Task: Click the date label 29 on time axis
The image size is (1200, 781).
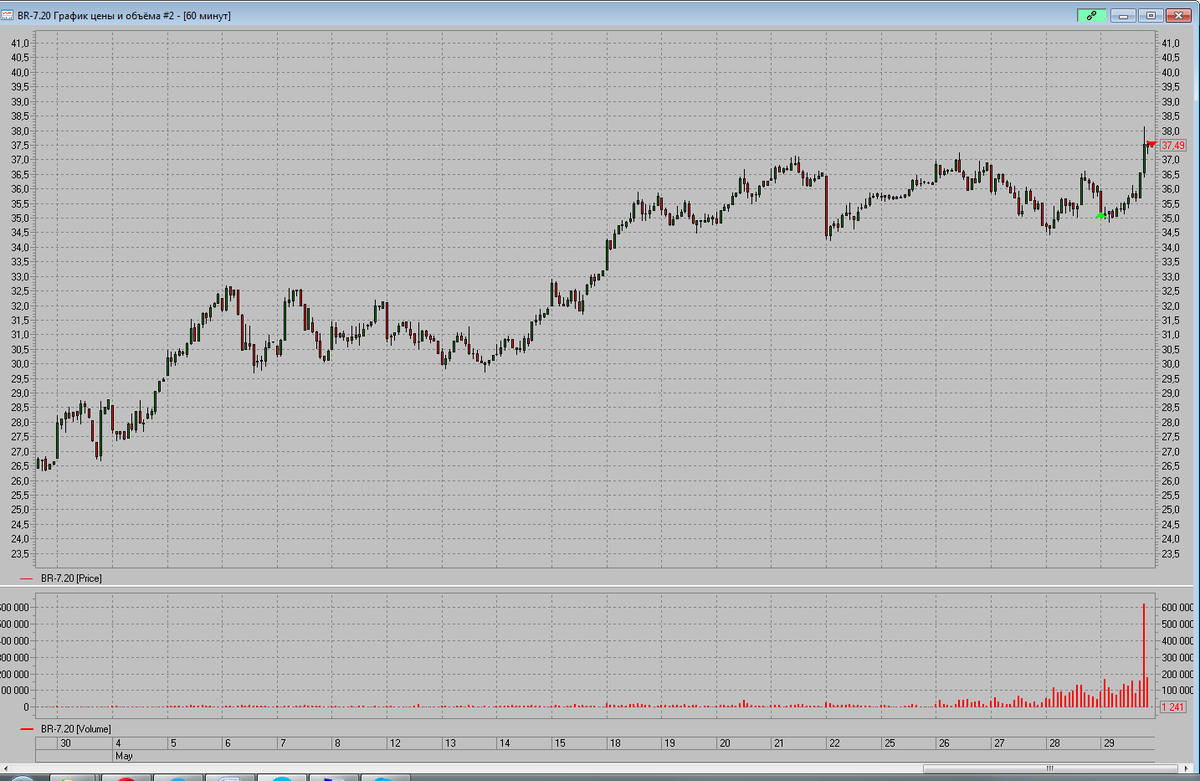Action: (1108, 743)
